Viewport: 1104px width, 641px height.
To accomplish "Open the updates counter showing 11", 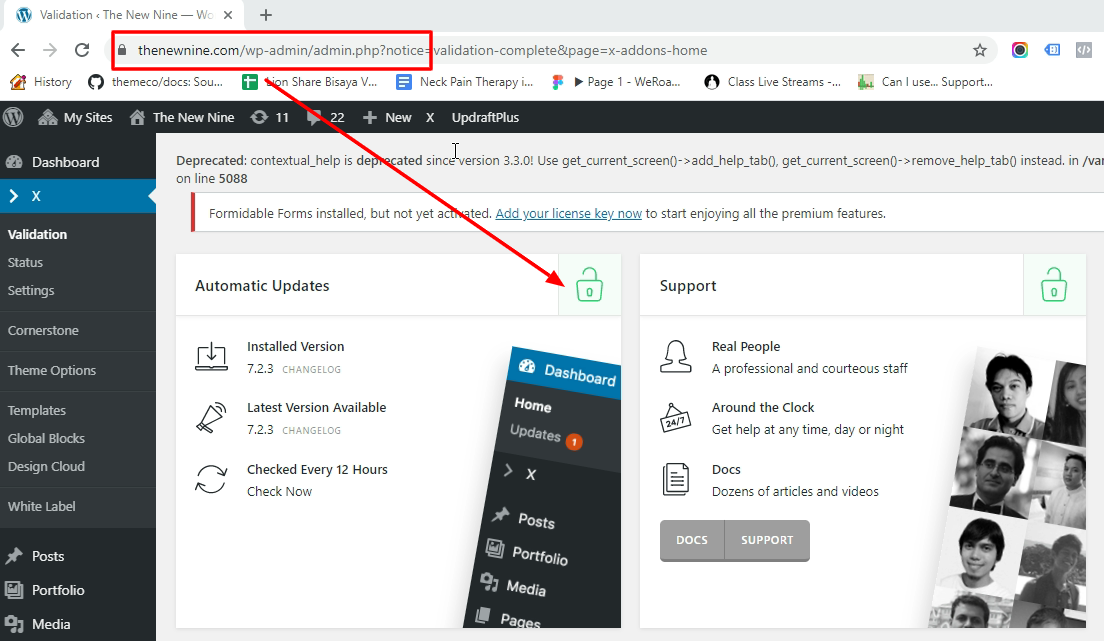I will (x=270, y=117).
